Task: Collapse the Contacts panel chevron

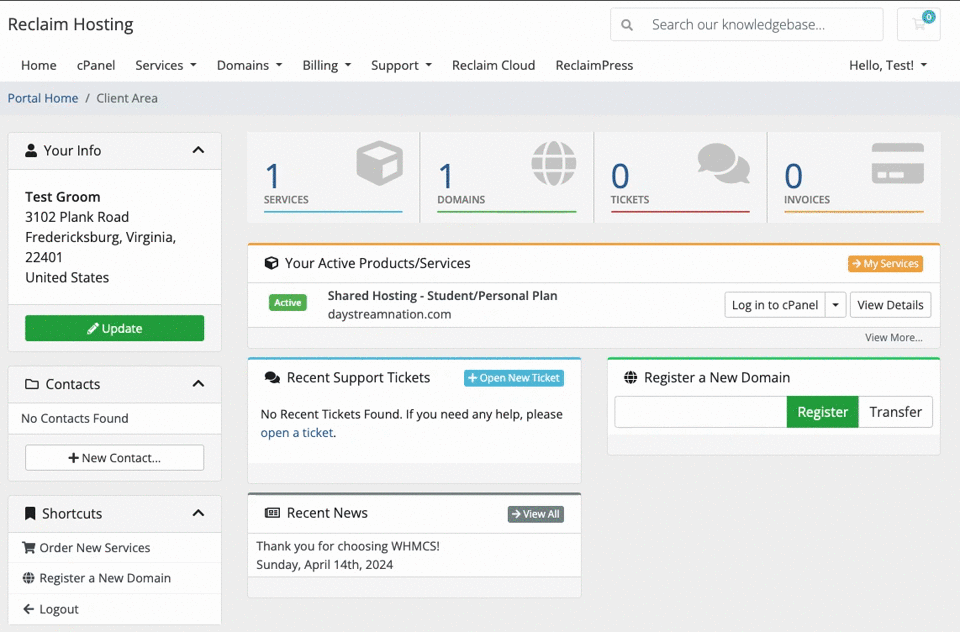Action: [x=198, y=383]
